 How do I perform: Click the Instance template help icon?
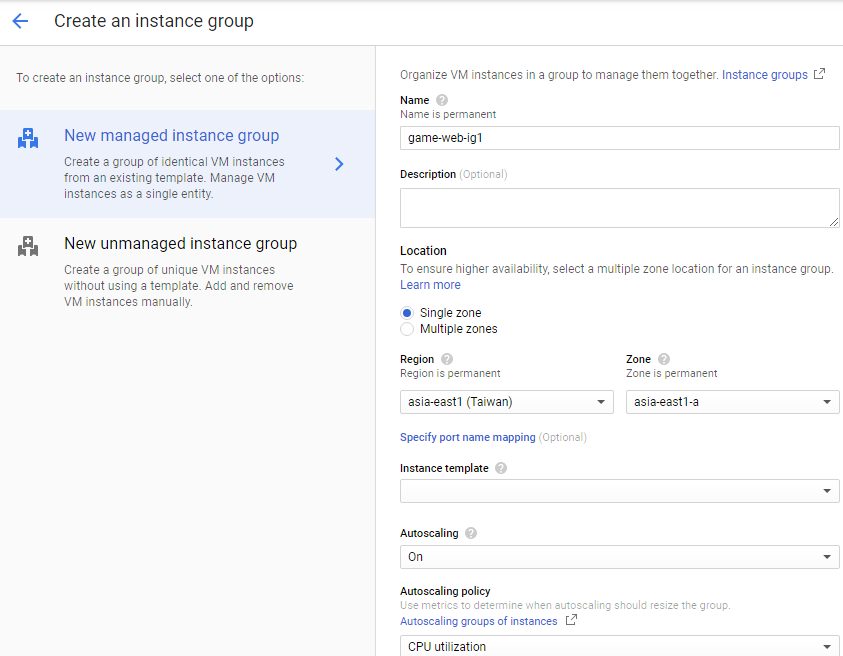(501, 468)
